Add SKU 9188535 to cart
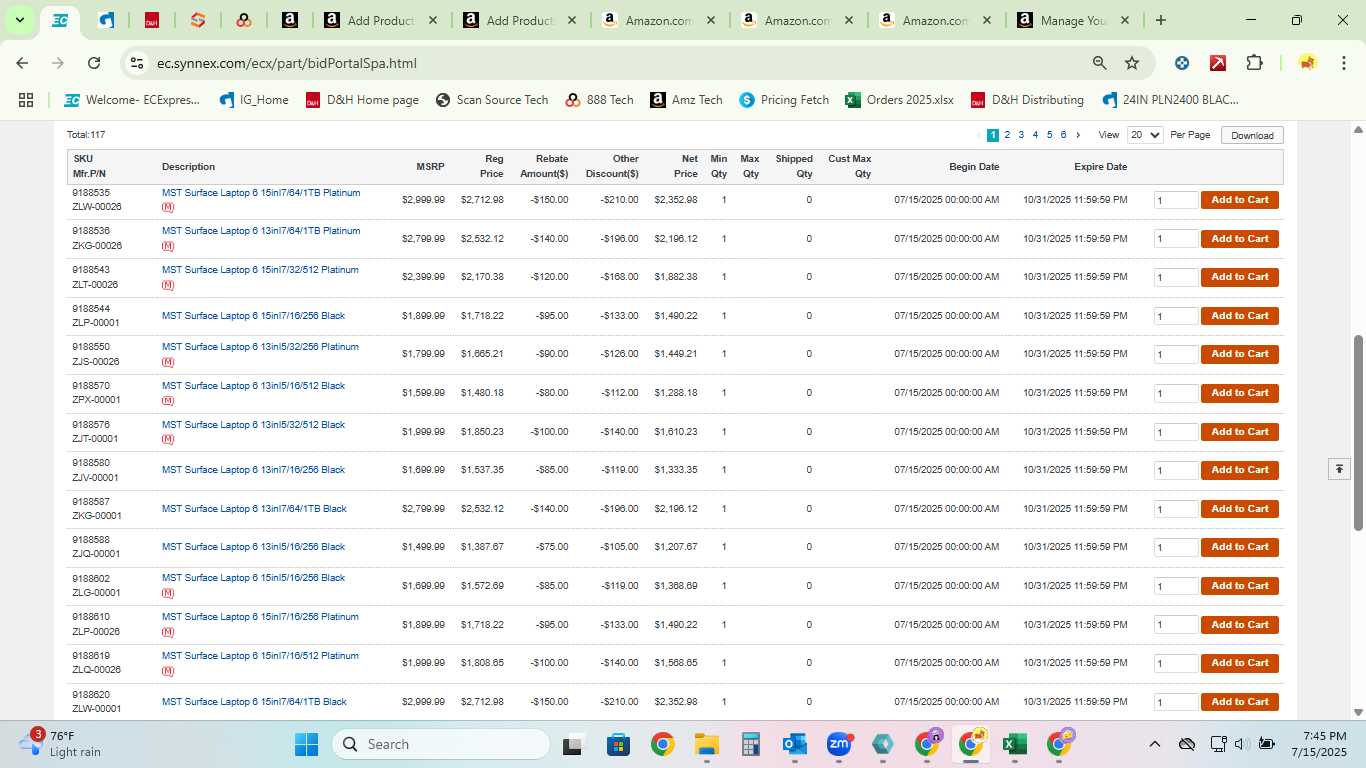 1239,200
